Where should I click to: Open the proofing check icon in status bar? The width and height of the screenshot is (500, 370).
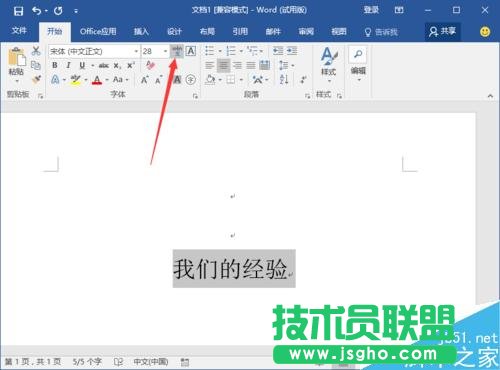point(118,362)
